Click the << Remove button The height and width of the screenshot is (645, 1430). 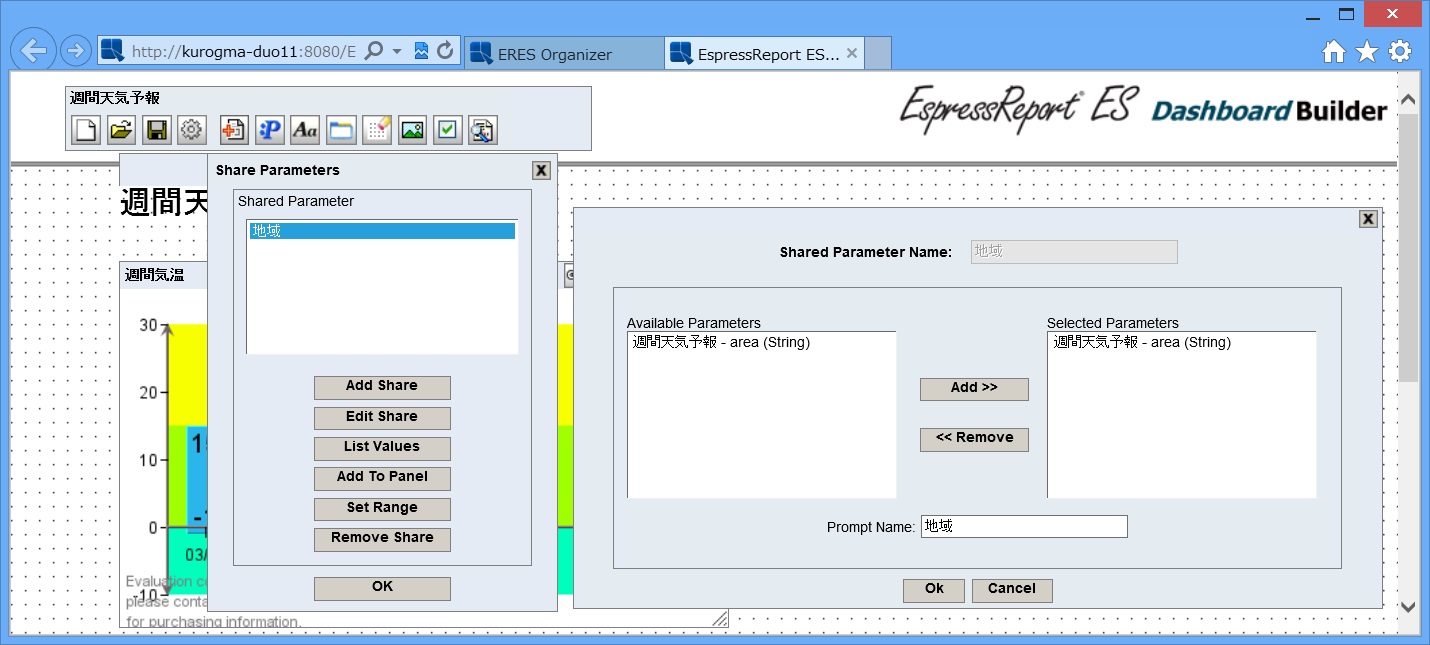click(974, 439)
